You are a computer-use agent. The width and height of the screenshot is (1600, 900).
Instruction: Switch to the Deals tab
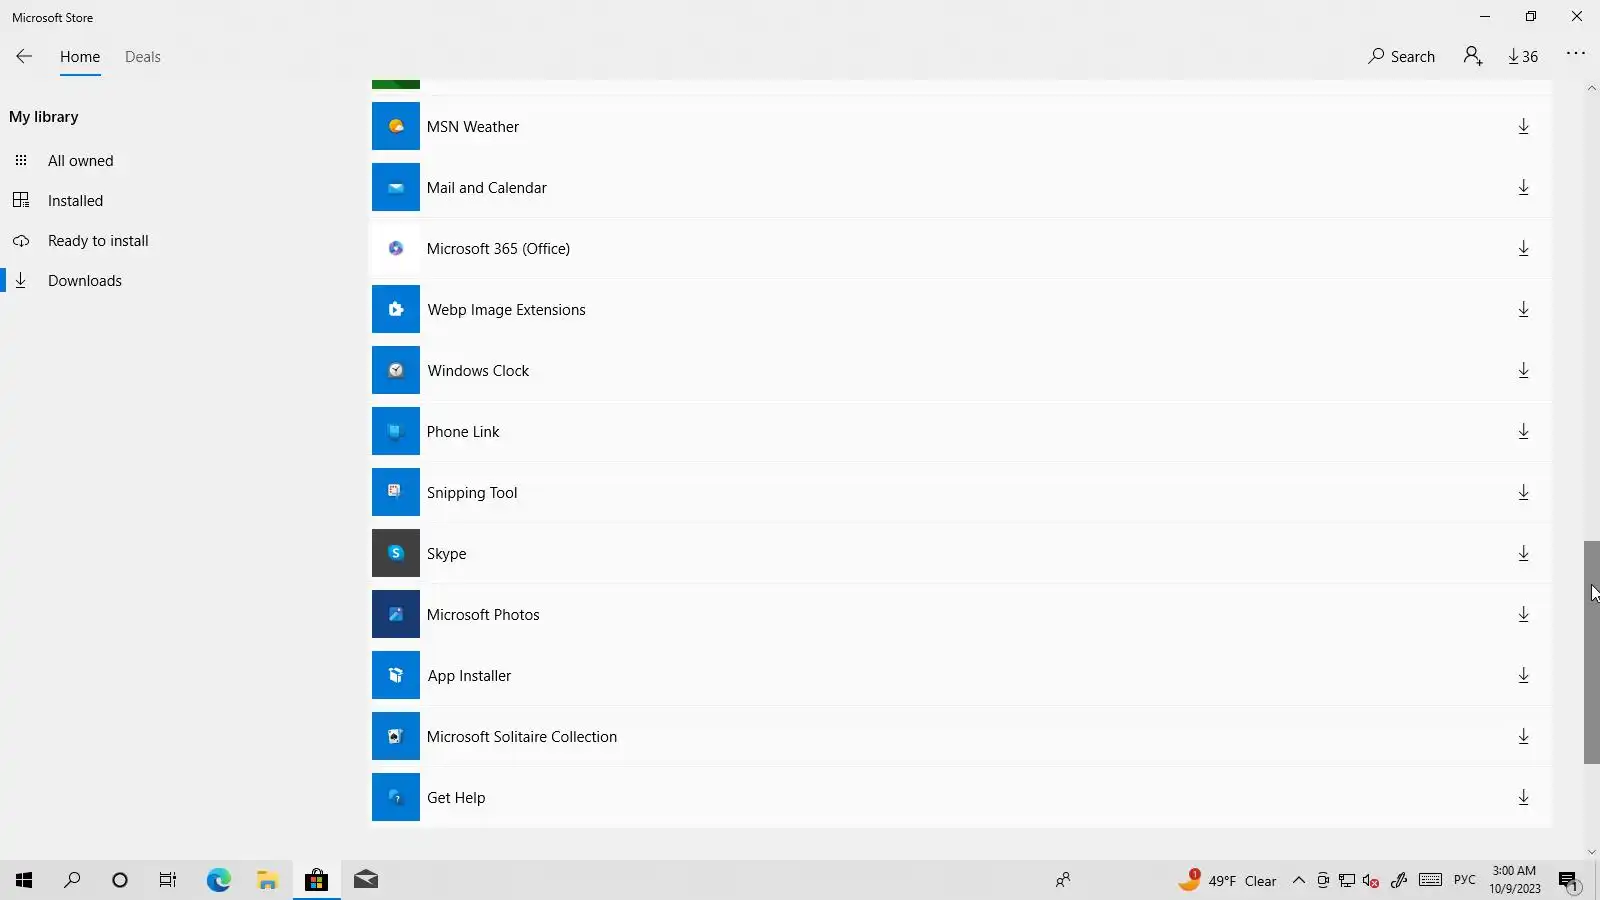(143, 57)
